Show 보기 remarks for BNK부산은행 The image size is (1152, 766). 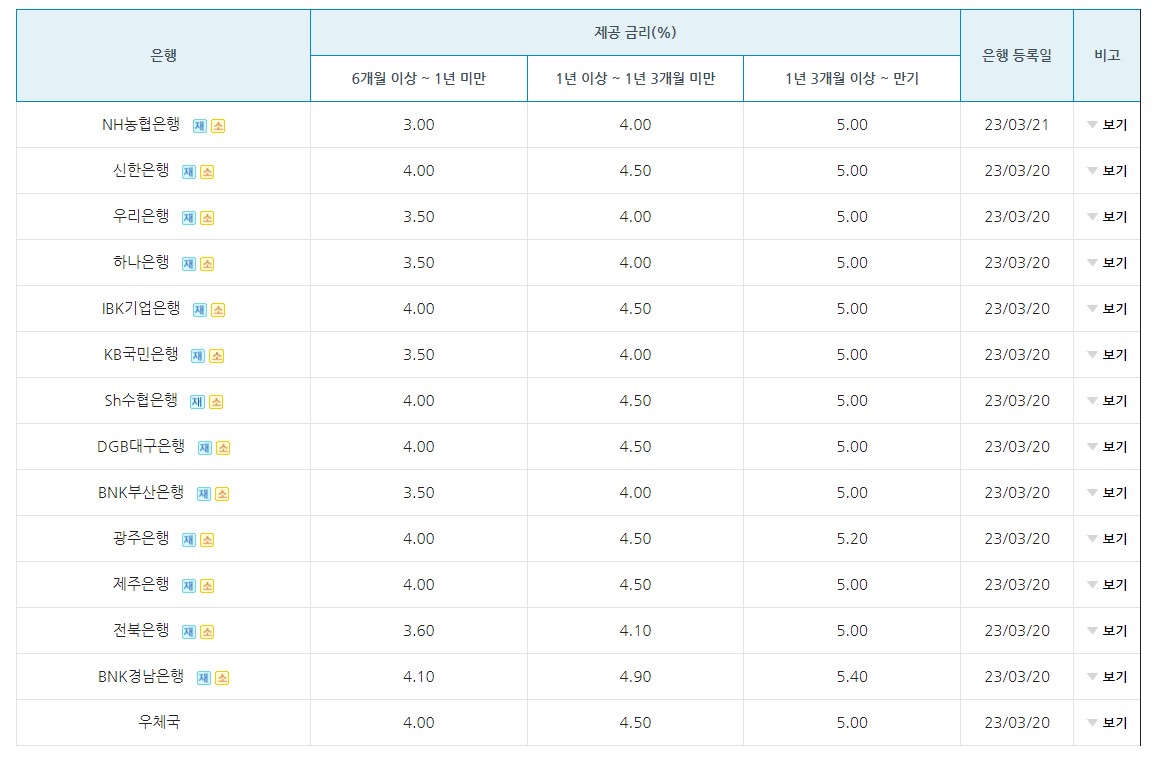pyautogui.click(x=1107, y=493)
